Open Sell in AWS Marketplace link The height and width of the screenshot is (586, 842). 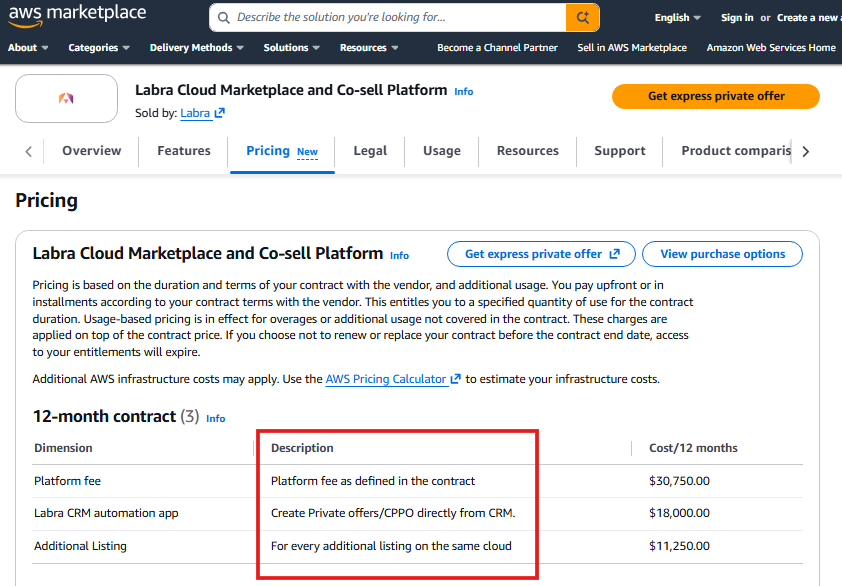pos(632,48)
